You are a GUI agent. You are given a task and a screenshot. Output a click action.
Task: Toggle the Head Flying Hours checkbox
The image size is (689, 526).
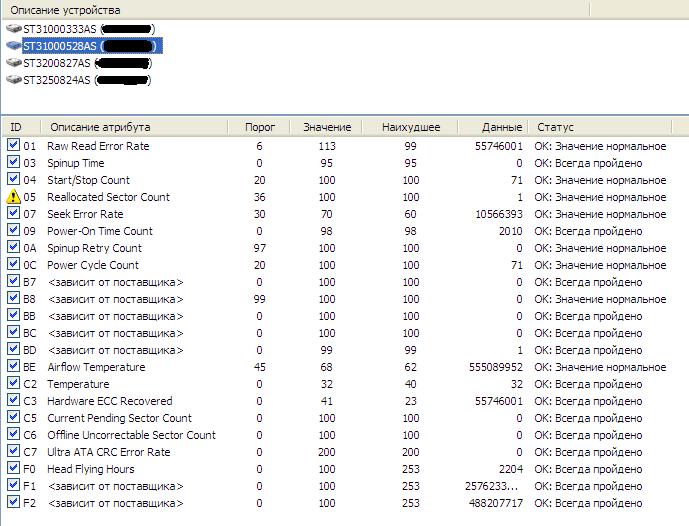coord(13,468)
